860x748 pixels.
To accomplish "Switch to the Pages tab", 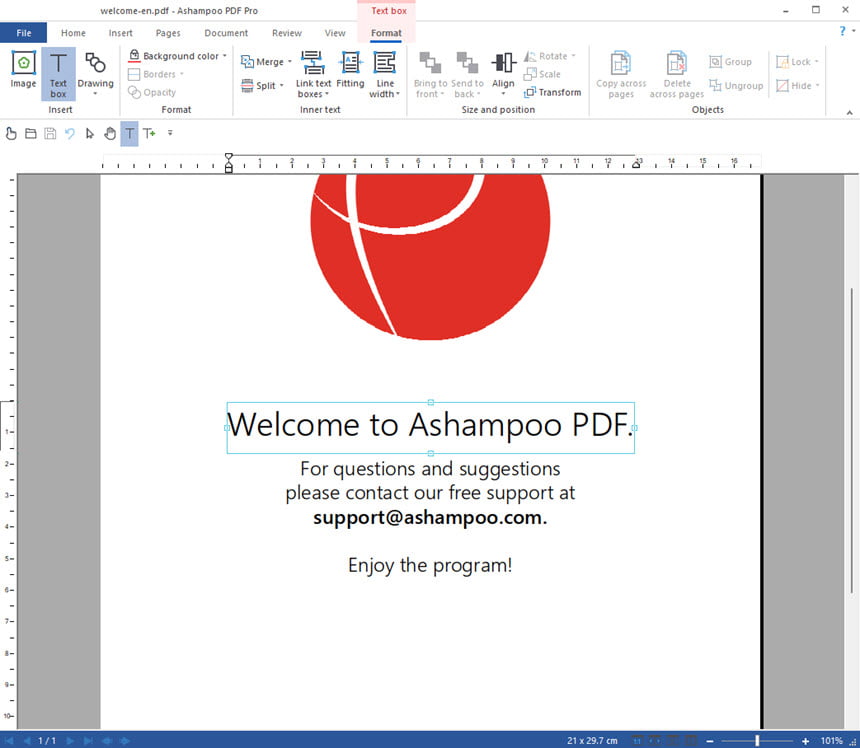I will 168,33.
